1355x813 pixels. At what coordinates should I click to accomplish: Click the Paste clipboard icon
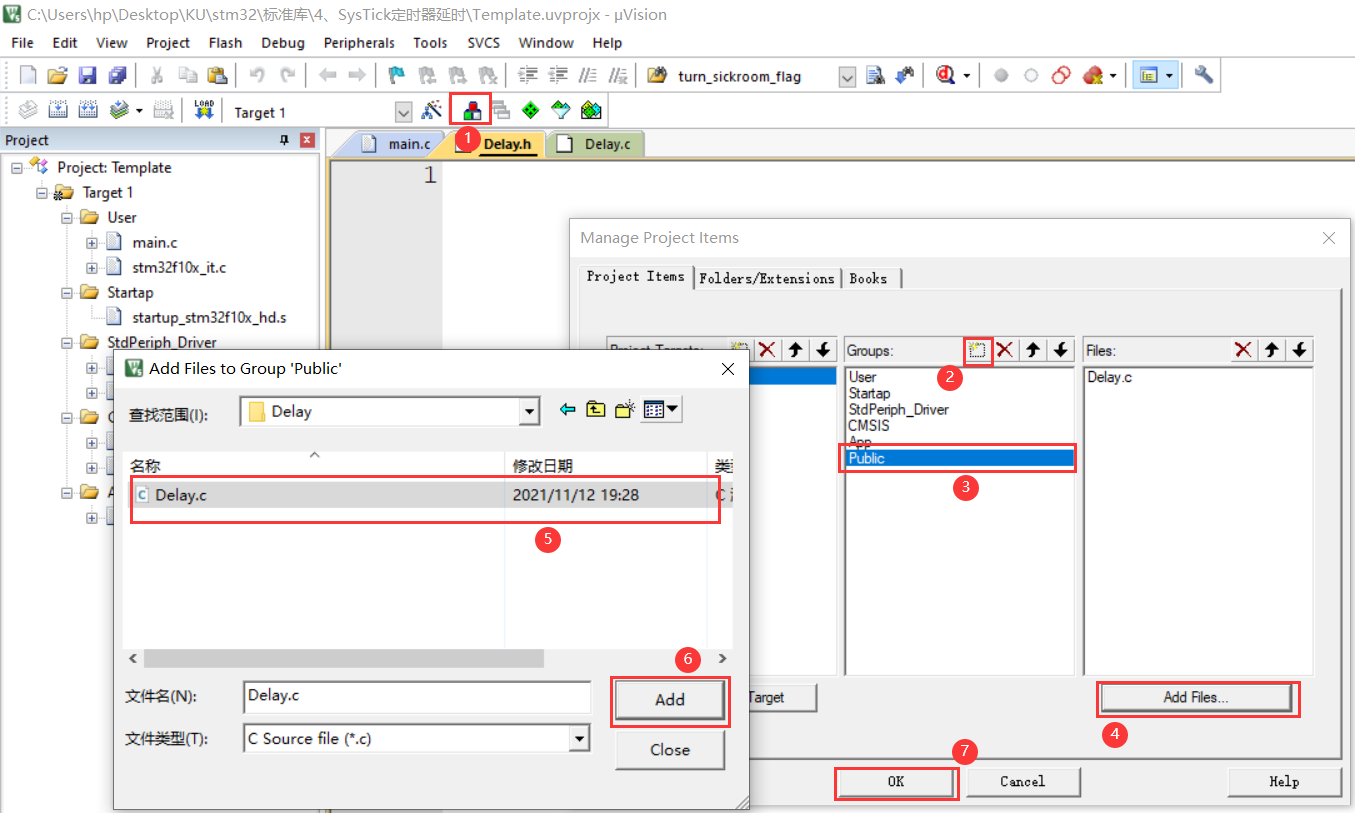click(x=217, y=76)
